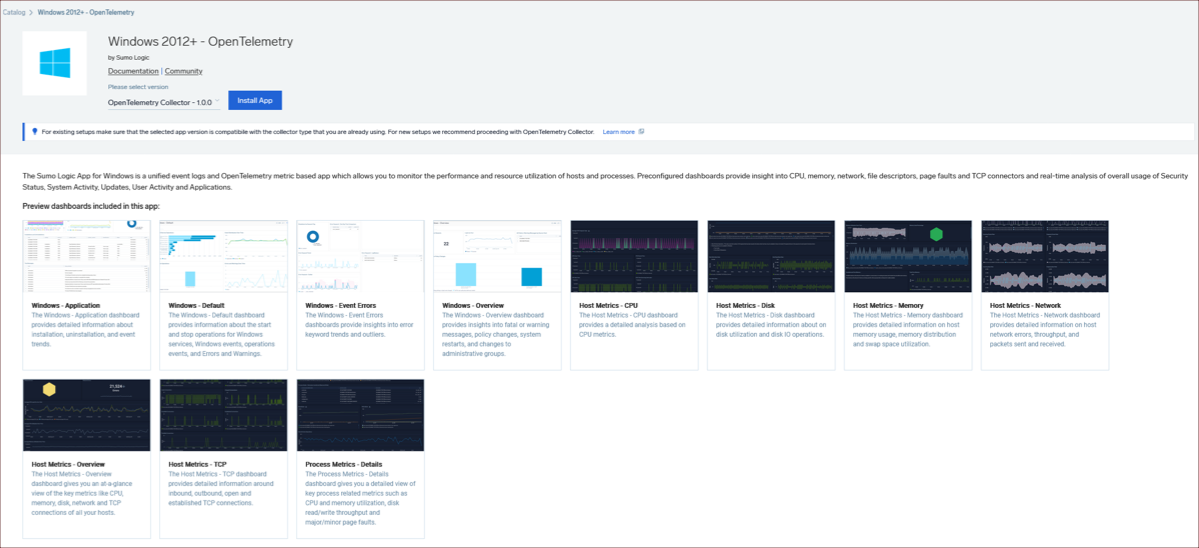Image resolution: width=1199 pixels, height=548 pixels.
Task: Select the Windows 2012+ - OpenTelemetry breadcrumb
Action: (x=86, y=12)
